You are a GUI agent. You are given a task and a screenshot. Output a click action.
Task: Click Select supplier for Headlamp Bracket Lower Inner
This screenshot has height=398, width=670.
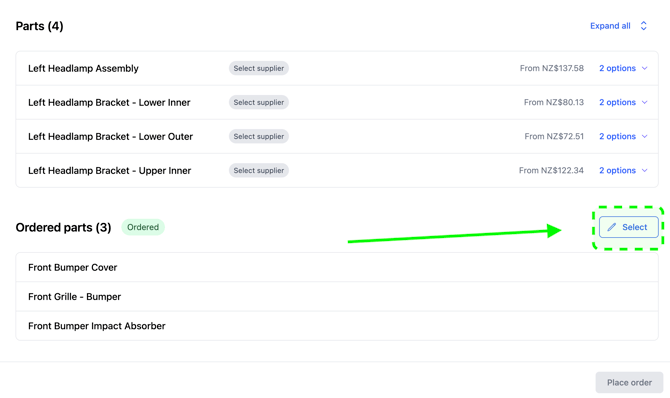click(259, 102)
